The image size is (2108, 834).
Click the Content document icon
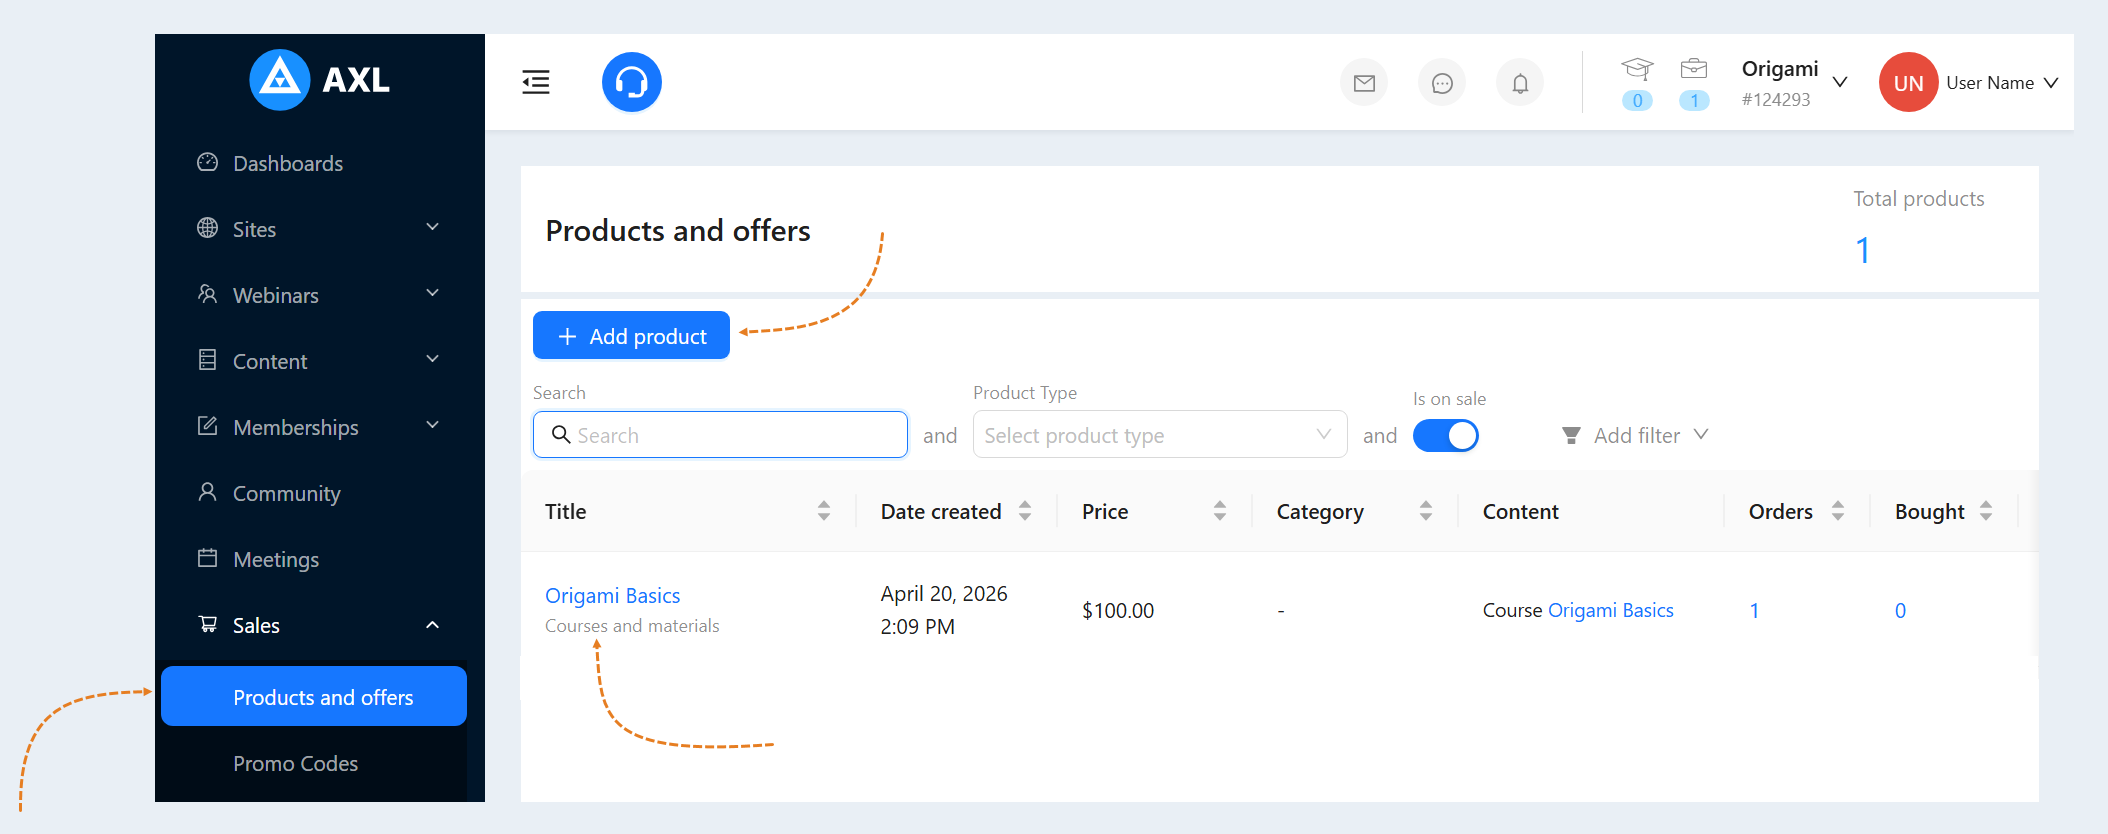[x=207, y=360]
